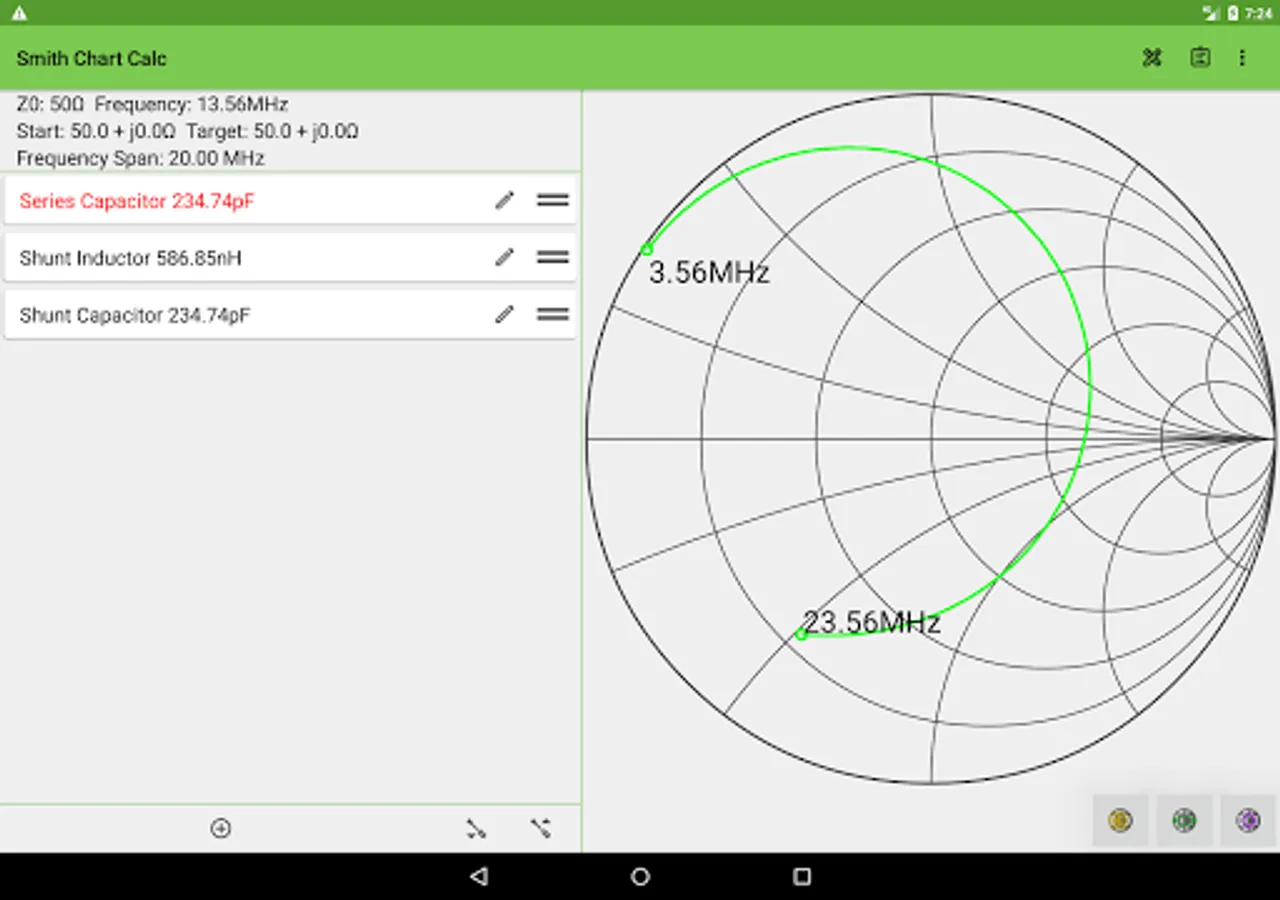Edit the Shunt Capacitor 234.74pF component

coord(504,315)
